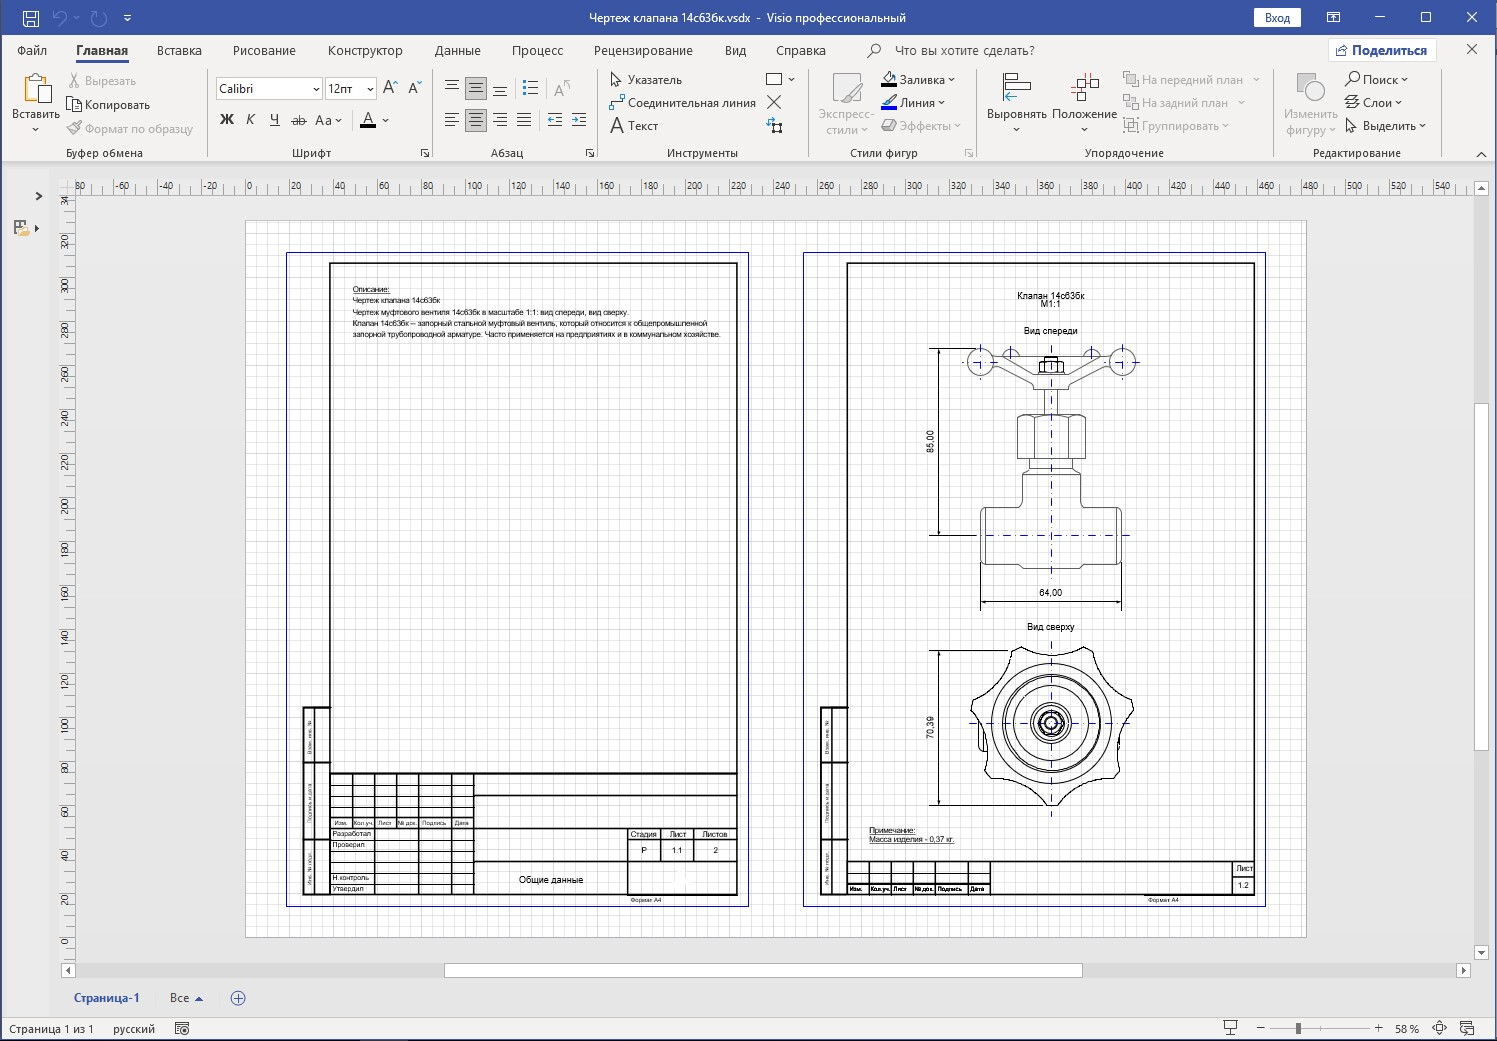Viewport: 1497px width, 1041px height.
Task: Click the Share (Поделиться) button
Action: point(1382,51)
